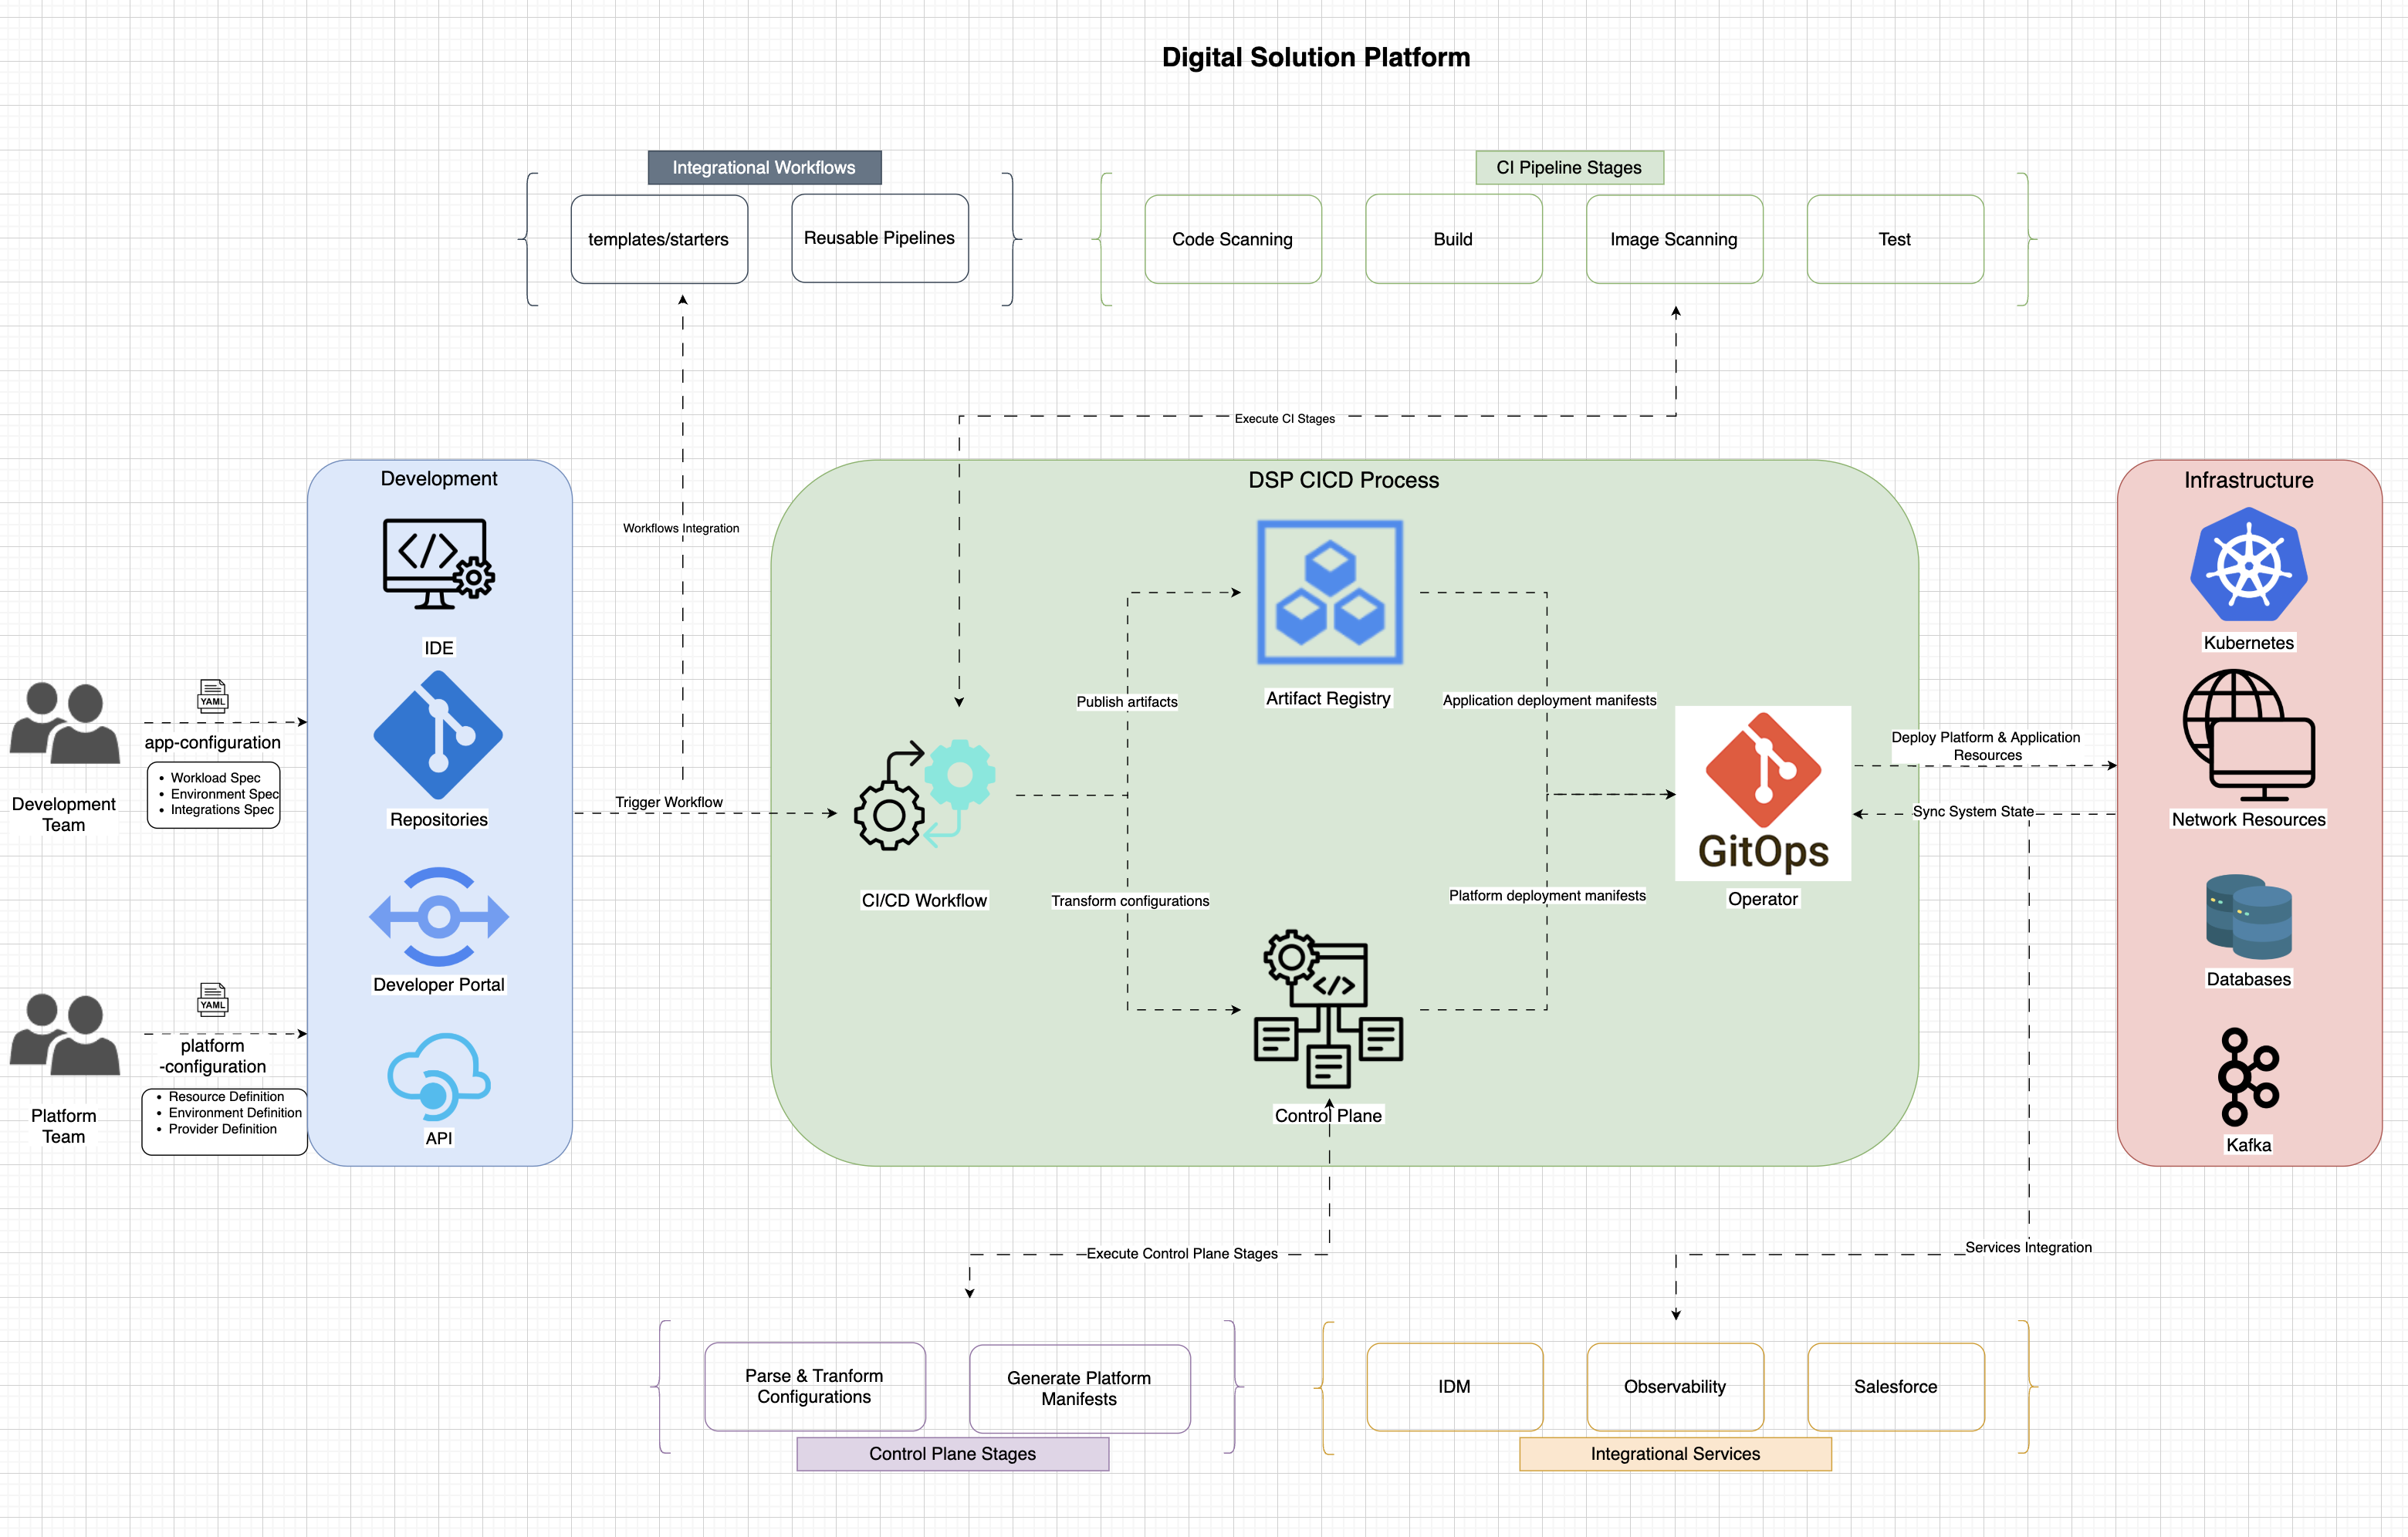
Task: Click the Digital Solution Platform title
Action: 1316,58
